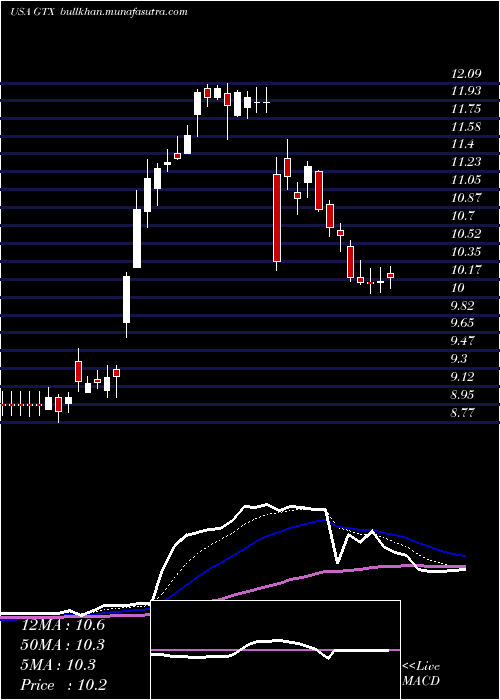The height and width of the screenshot is (700, 500).
Task: Click the 9.47 price axis label
Action: tap(462, 341)
